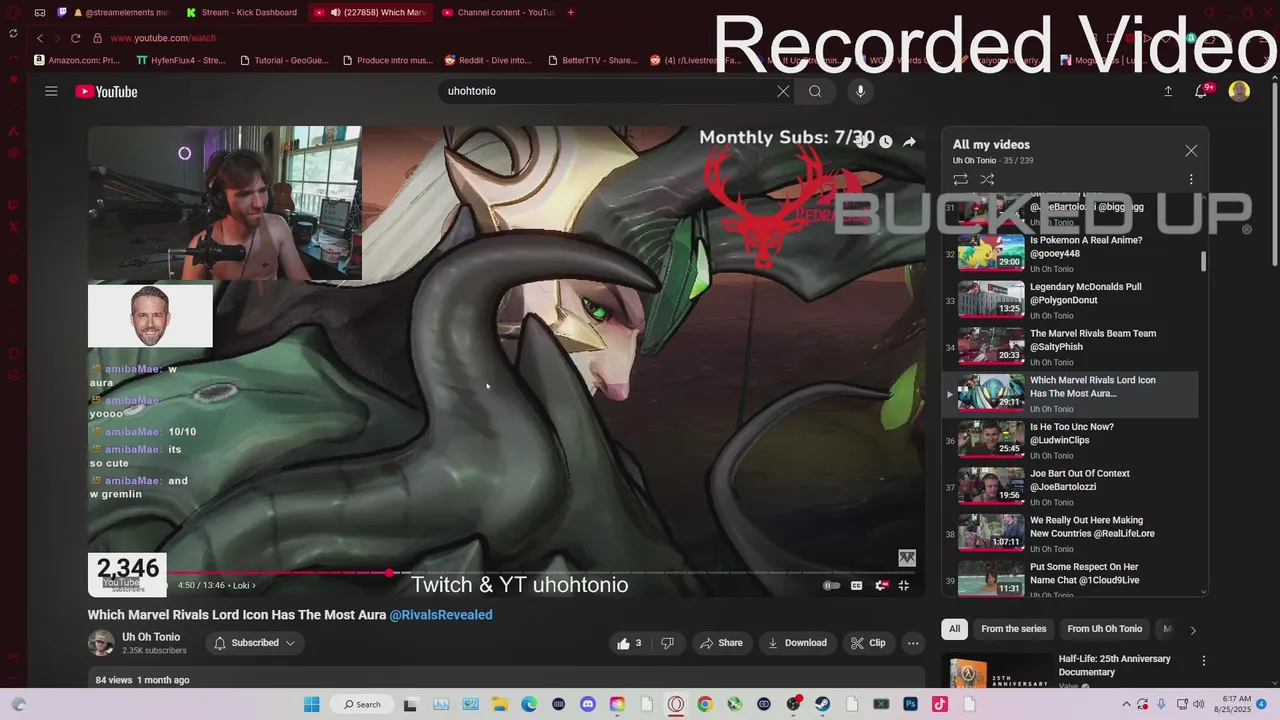Go to YouTube home via logo
Screen dimensions: 1280x720
[106, 92]
